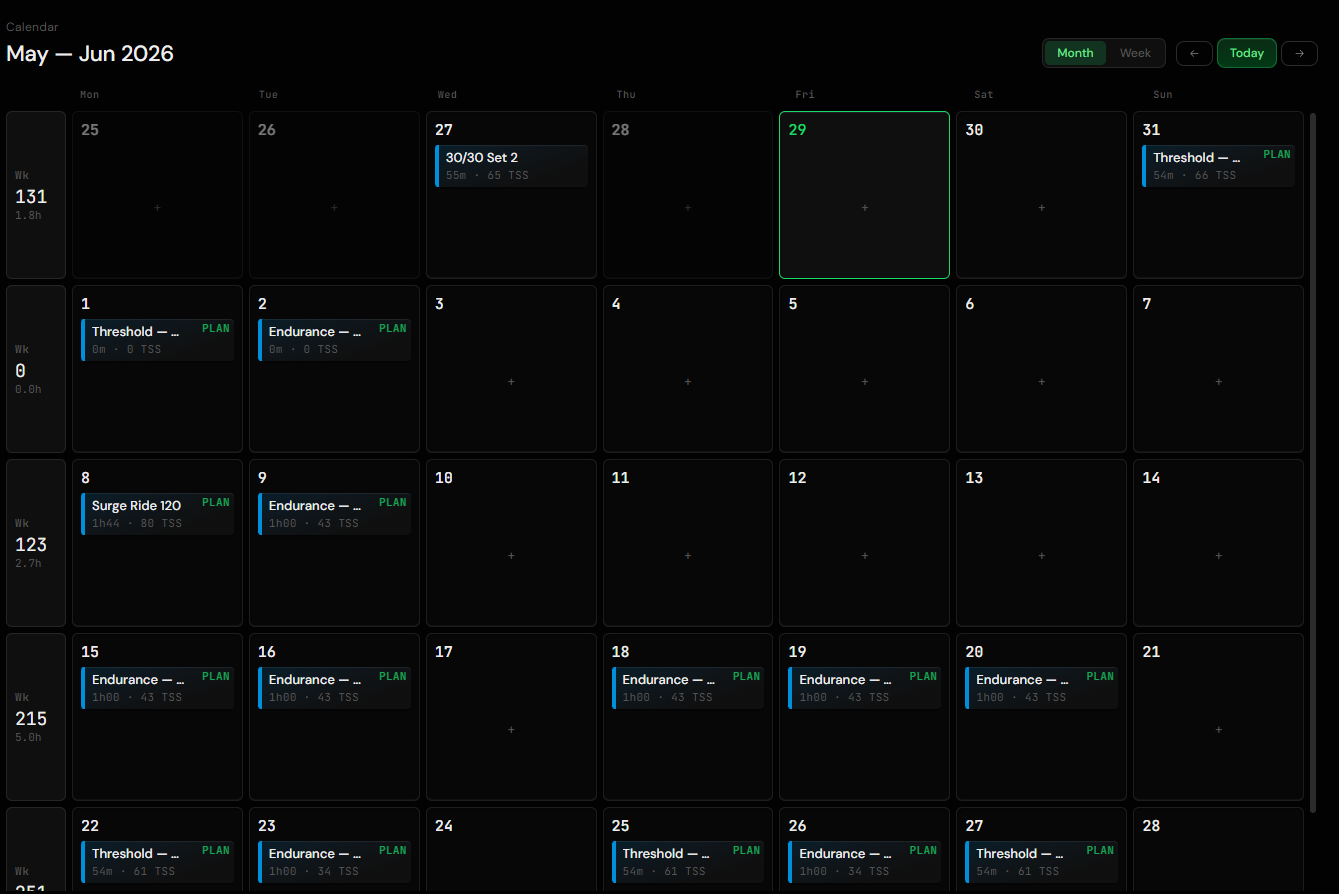Add workout on June 17 plus icon

click(x=511, y=730)
